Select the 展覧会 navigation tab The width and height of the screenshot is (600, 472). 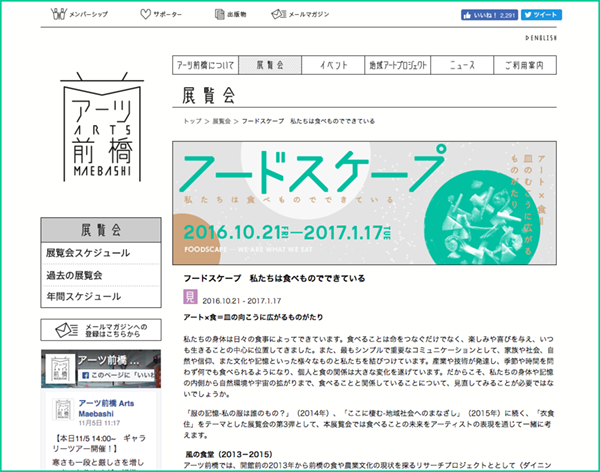[x=270, y=64]
